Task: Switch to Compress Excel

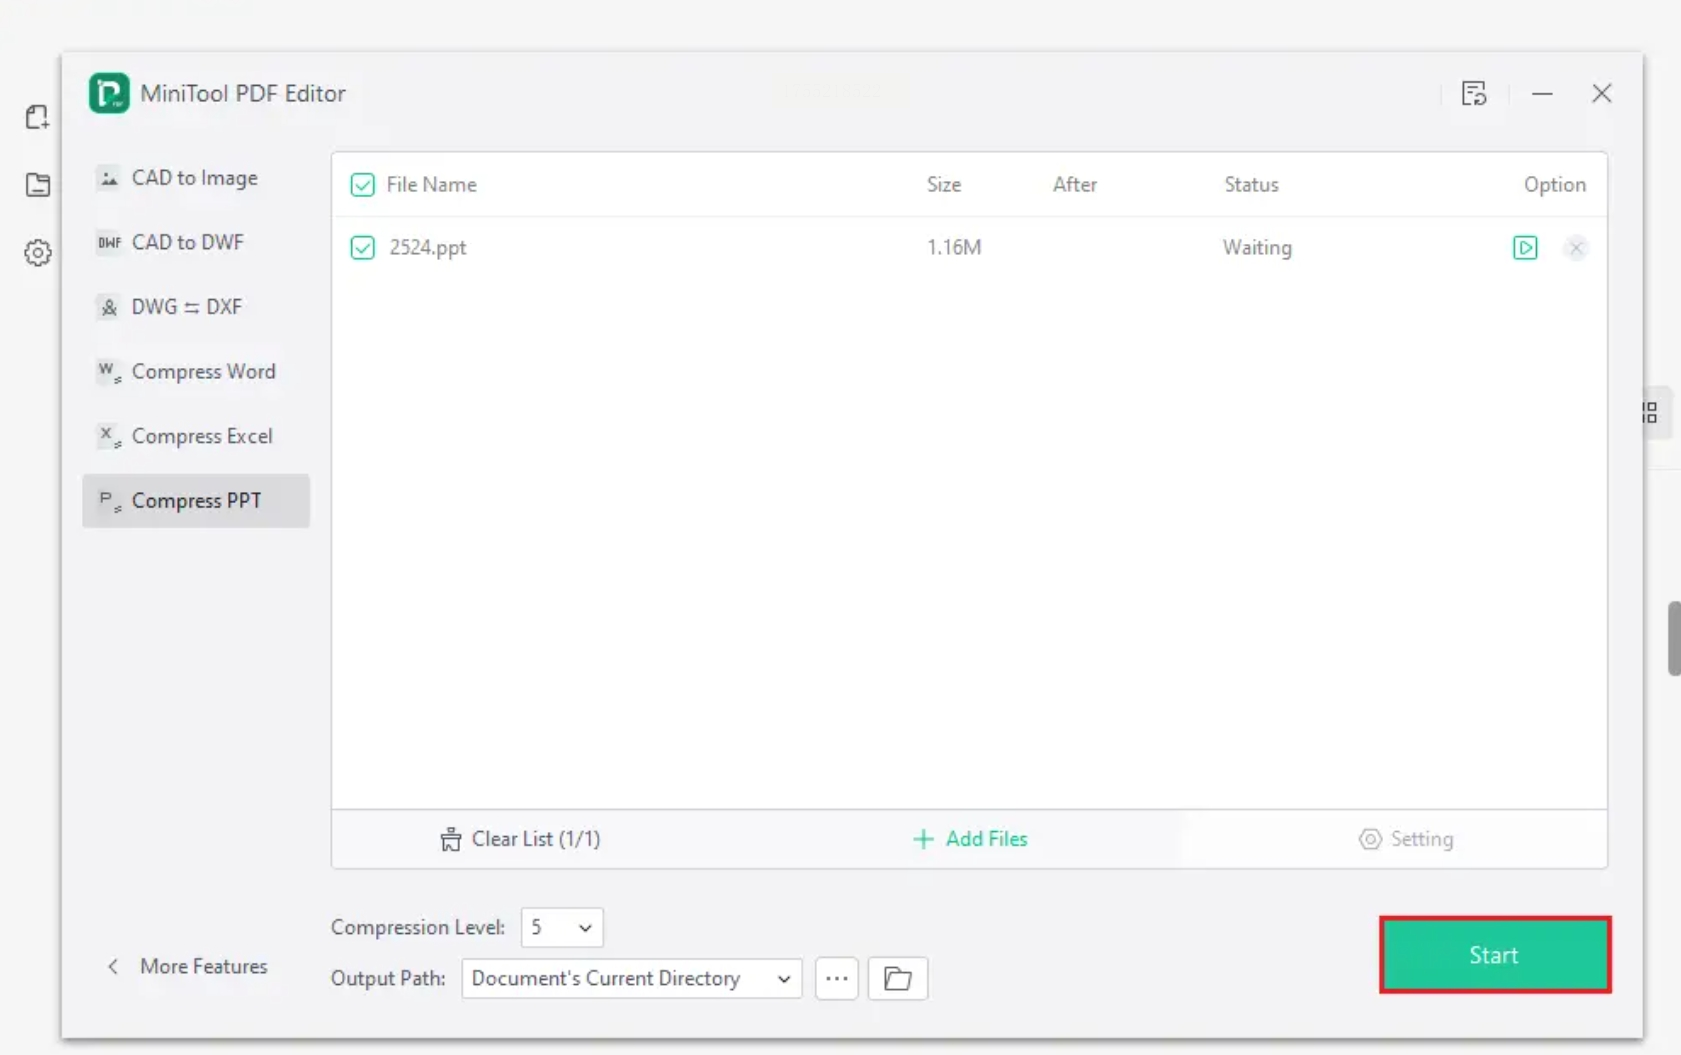Action: (196, 436)
